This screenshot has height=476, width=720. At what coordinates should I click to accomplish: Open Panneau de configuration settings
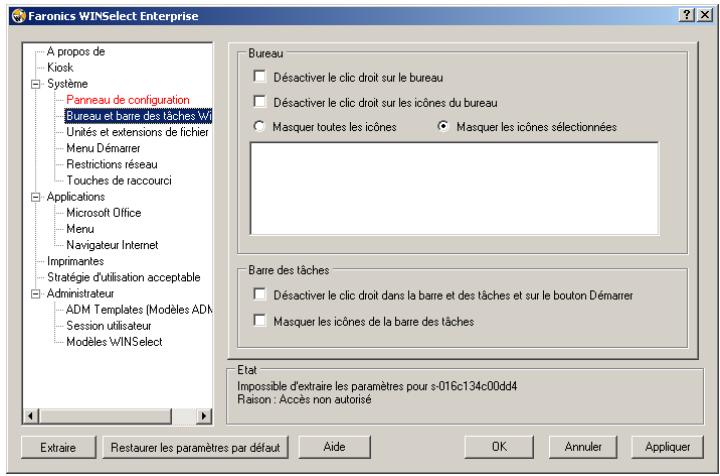click(128, 100)
